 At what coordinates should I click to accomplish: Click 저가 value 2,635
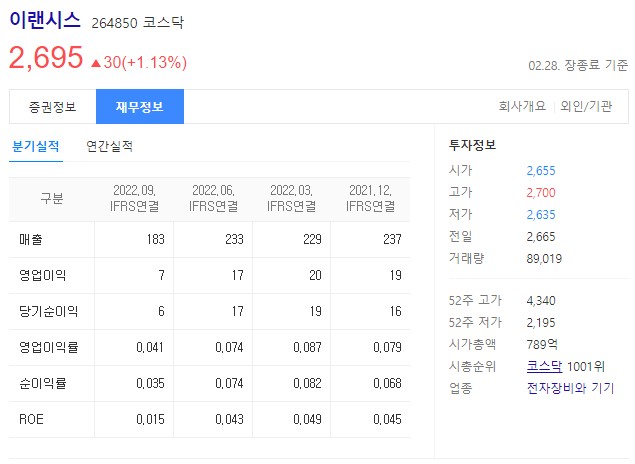[541, 215]
